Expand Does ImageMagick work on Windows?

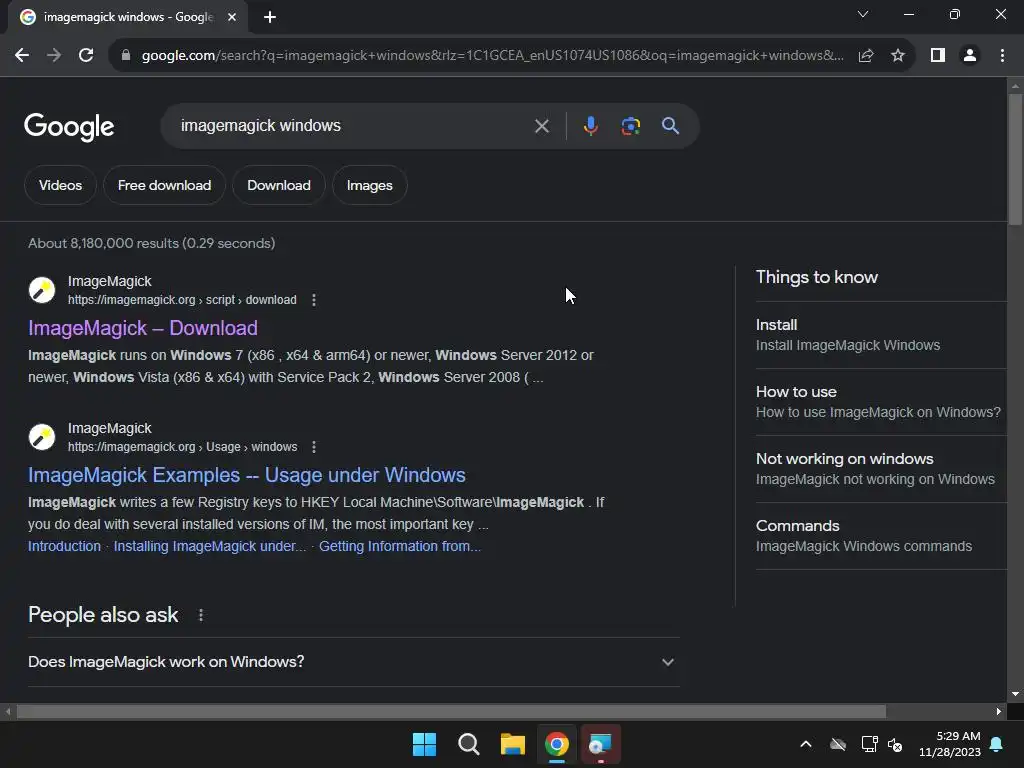353,662
